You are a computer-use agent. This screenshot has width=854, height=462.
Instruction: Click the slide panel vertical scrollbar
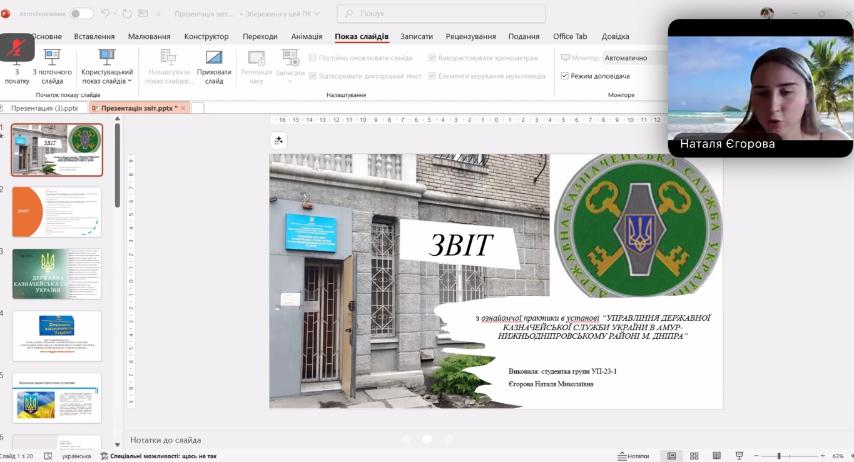pyautogui.click(x=117, y=166)
